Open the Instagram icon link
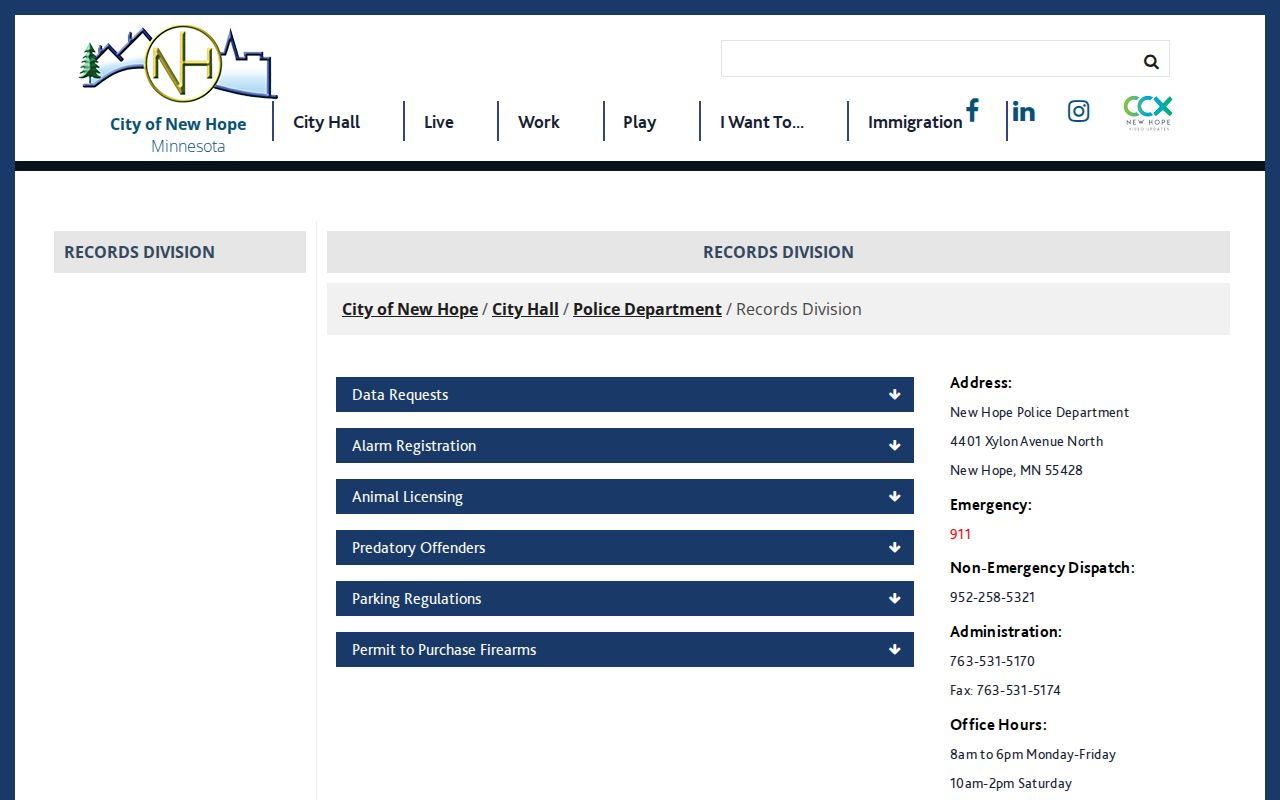1280x800 pixels. (x=1078, y=111)
